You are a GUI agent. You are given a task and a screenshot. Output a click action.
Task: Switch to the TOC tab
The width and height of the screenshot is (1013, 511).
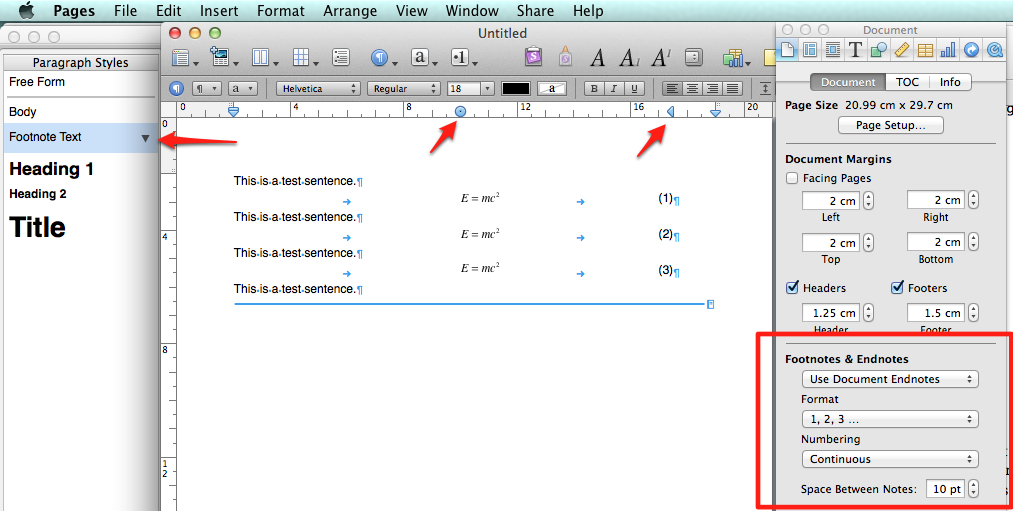click(x=907, y=82)
